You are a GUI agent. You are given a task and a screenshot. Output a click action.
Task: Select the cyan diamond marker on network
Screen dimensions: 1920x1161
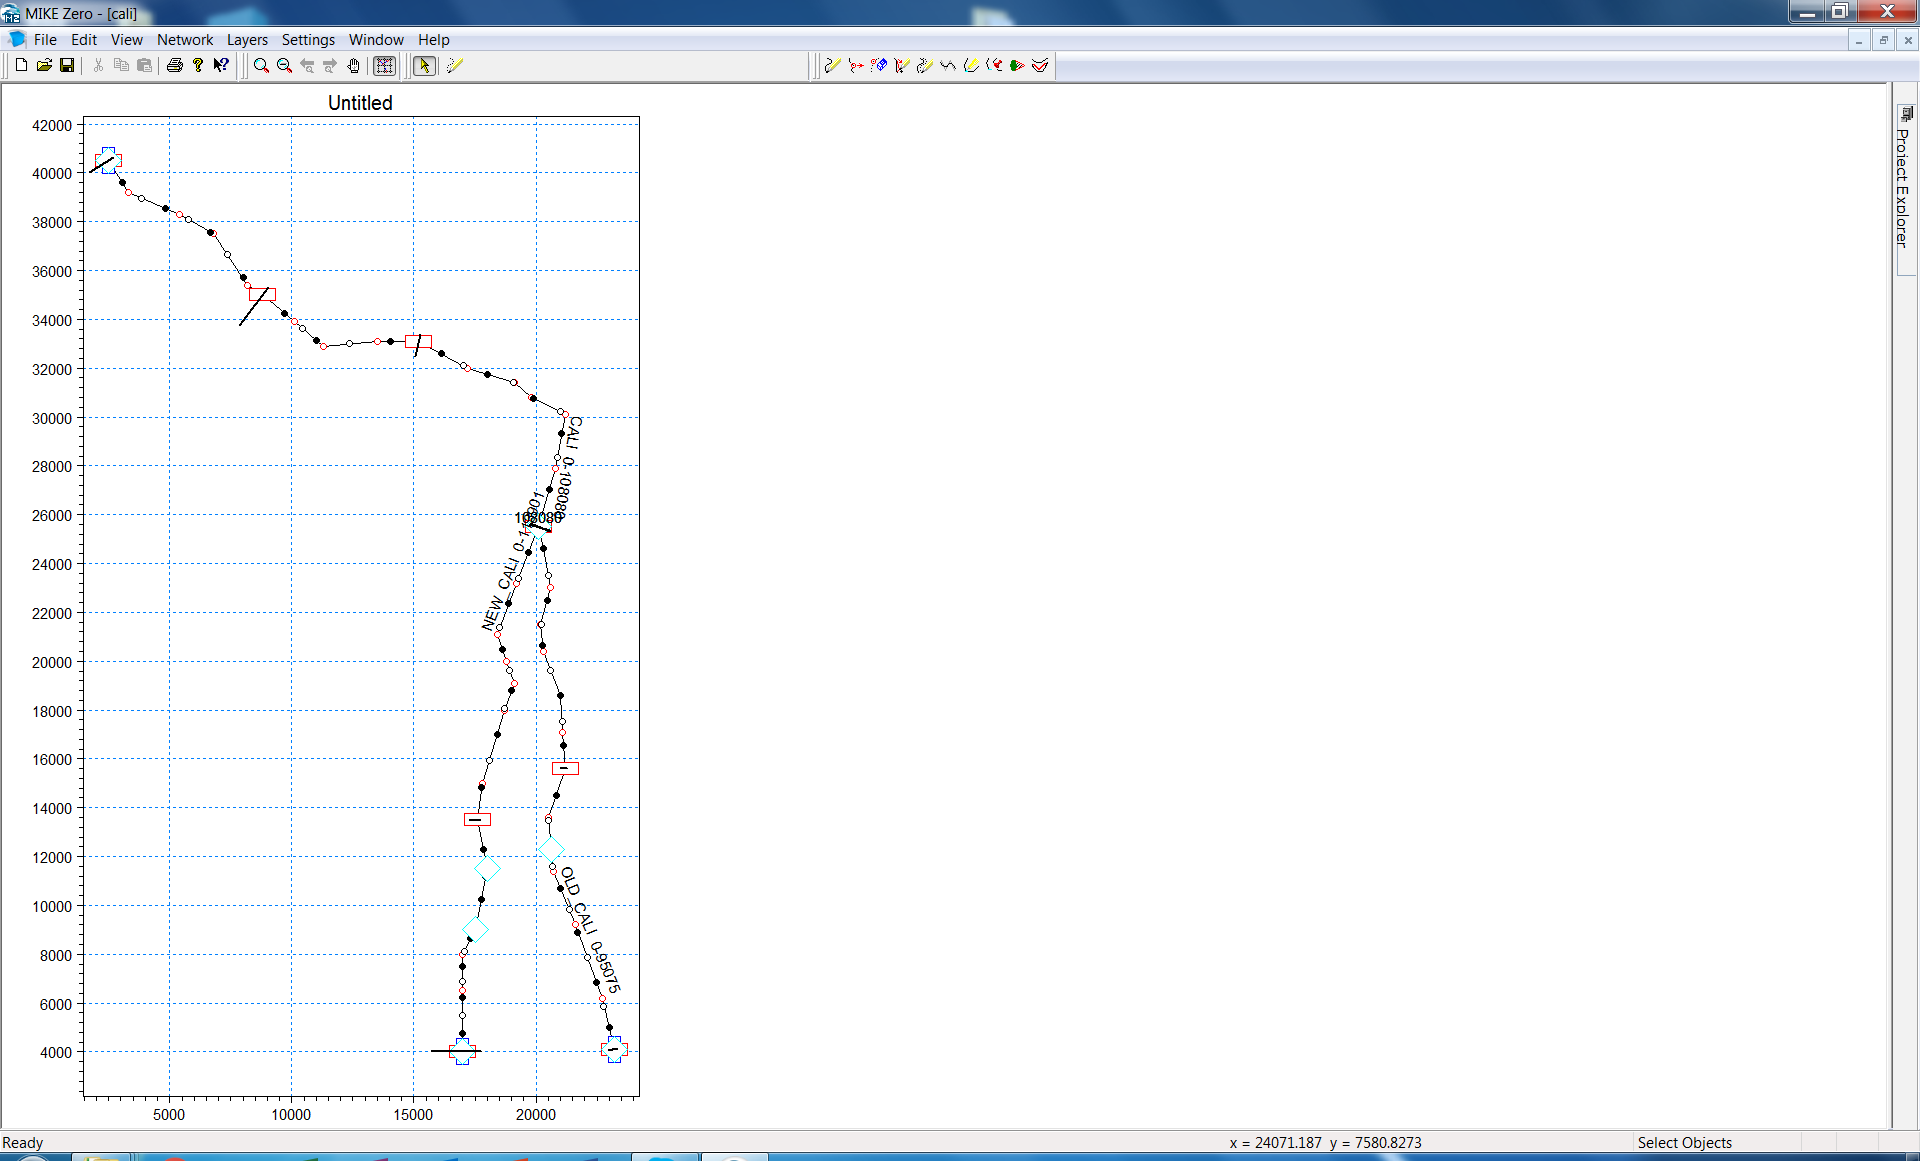point(487,868)
